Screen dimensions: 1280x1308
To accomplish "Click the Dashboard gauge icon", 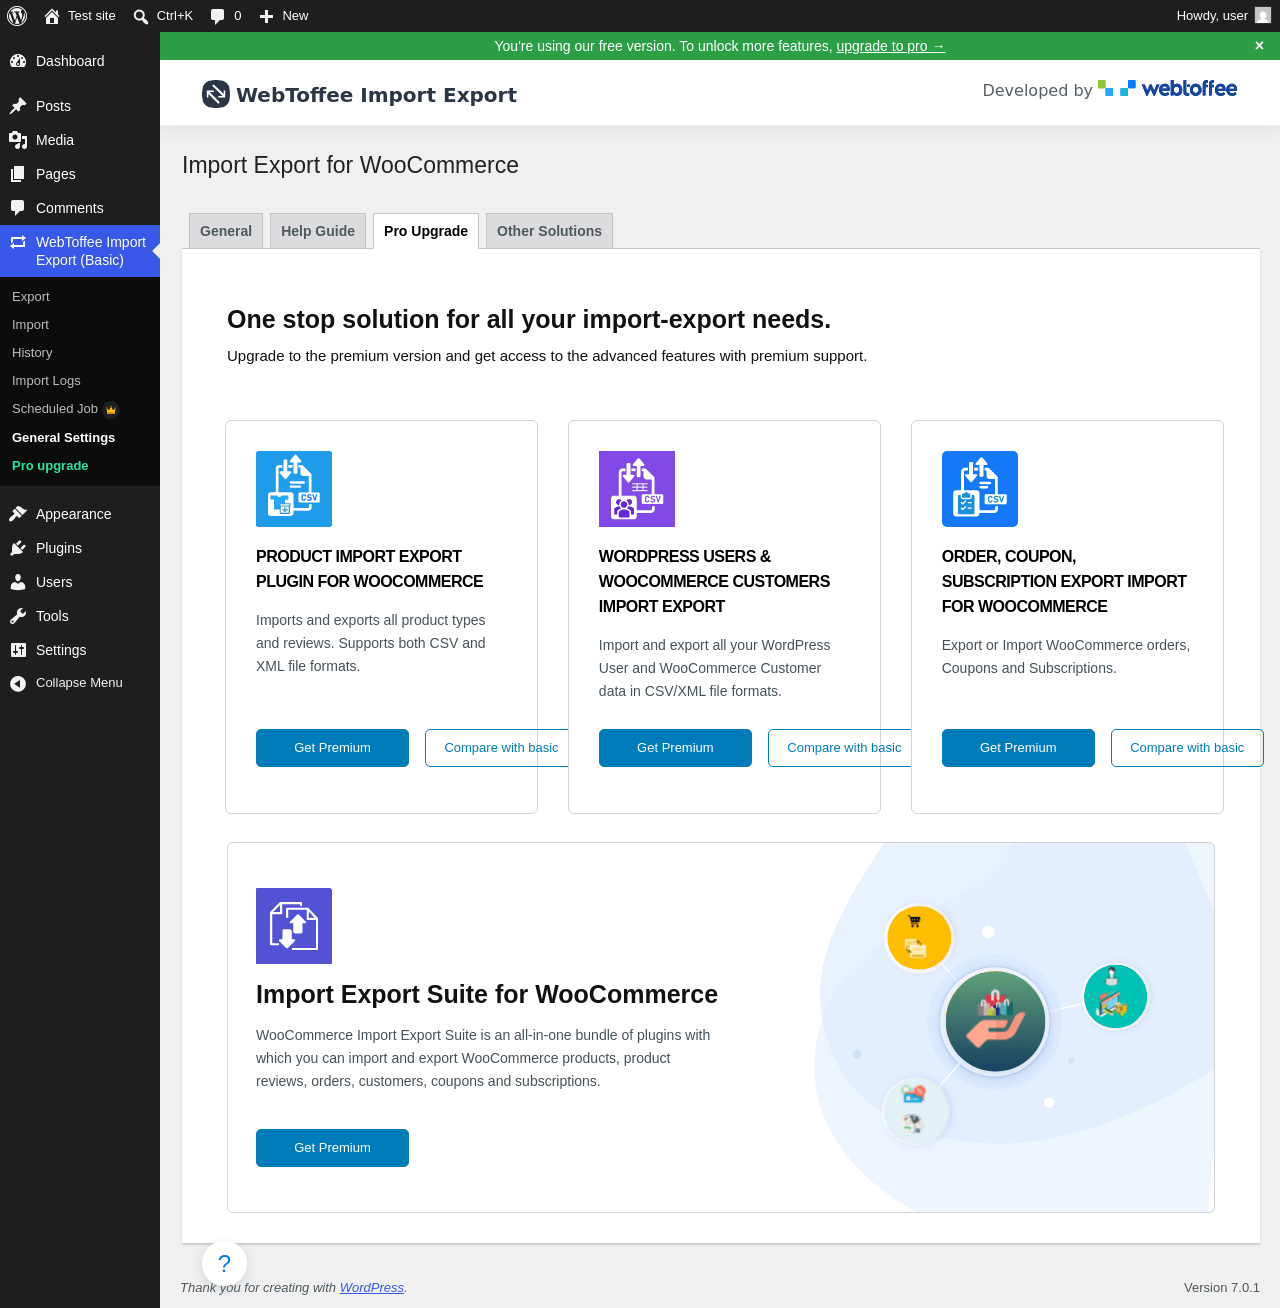I will click(x=18, y=61).
